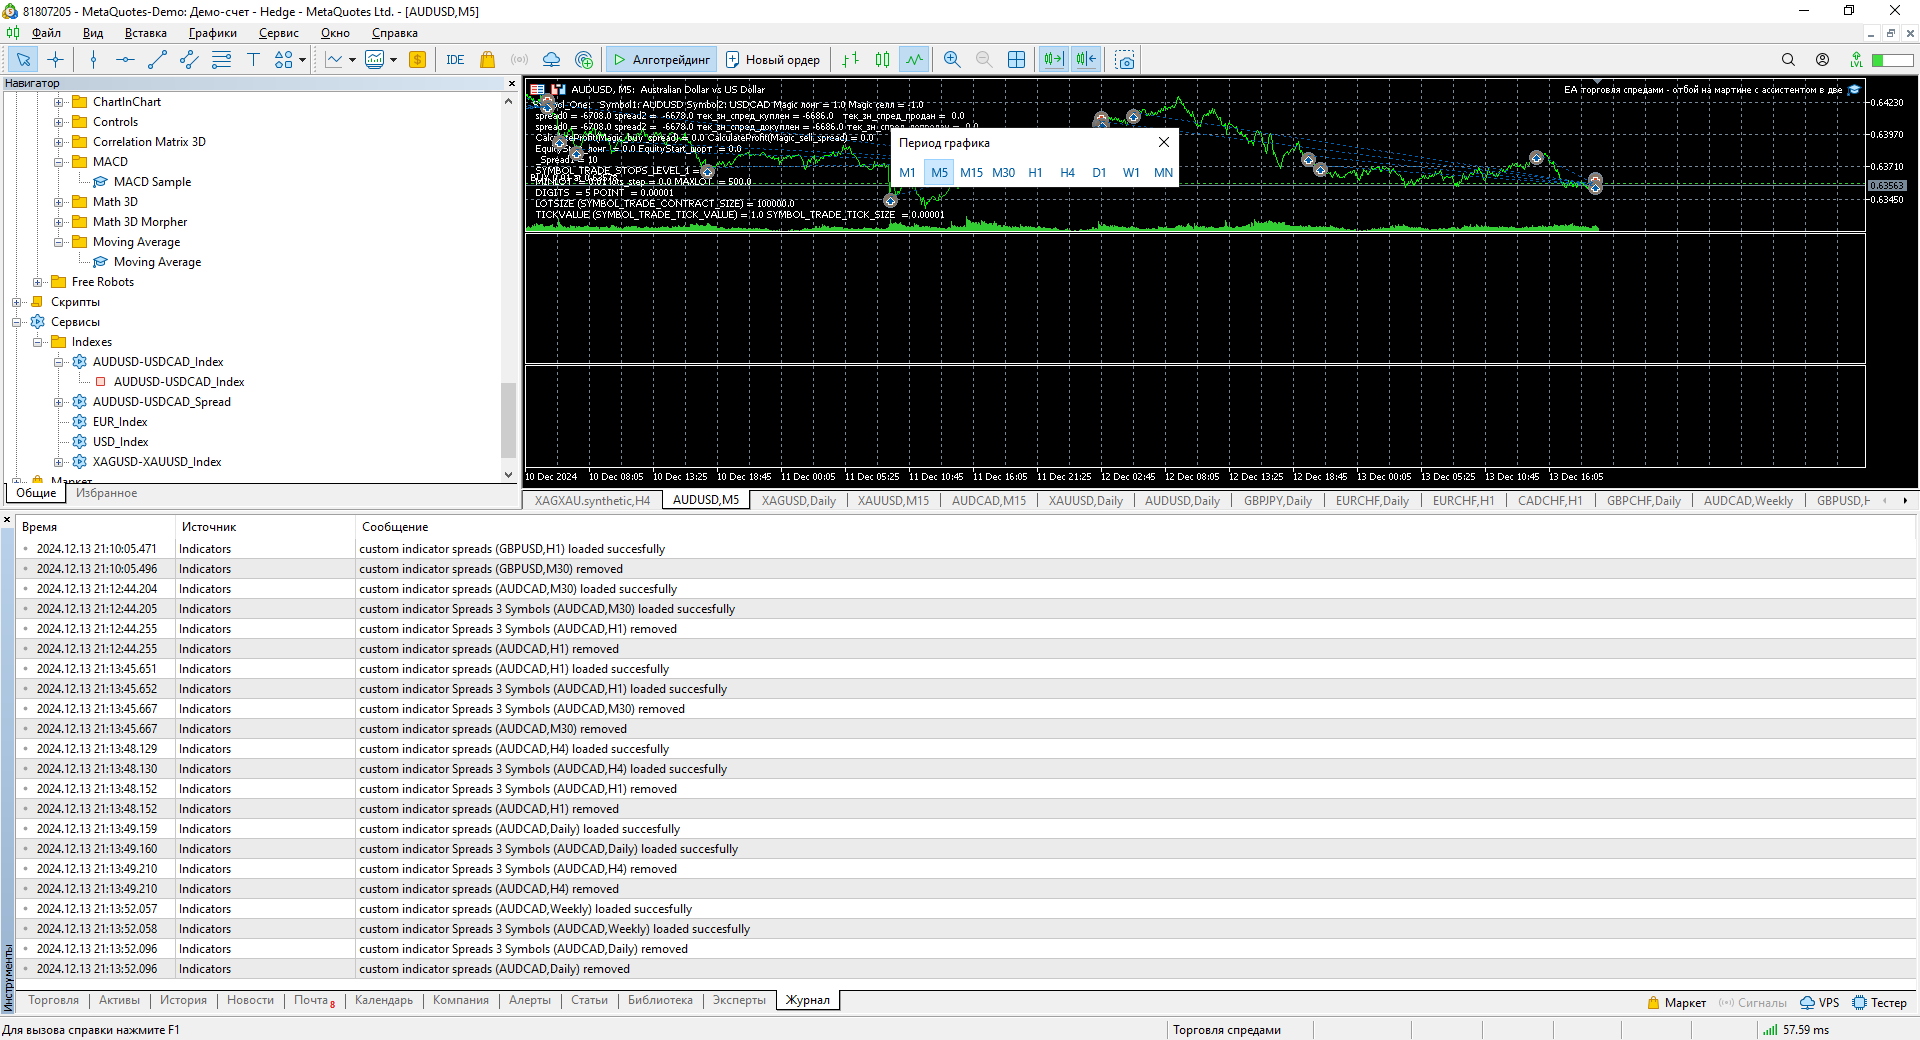The image size is (1920, 1040).
Task: Switch to the XAUUSD,M15 chart tab
Action: point(892,501)
